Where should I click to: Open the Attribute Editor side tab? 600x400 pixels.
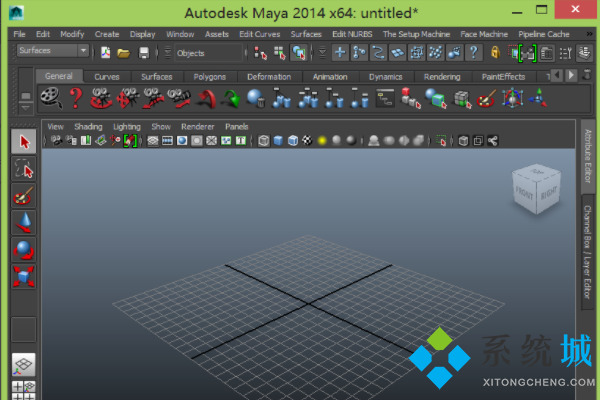pyautogui.click(x=588, y=160)
